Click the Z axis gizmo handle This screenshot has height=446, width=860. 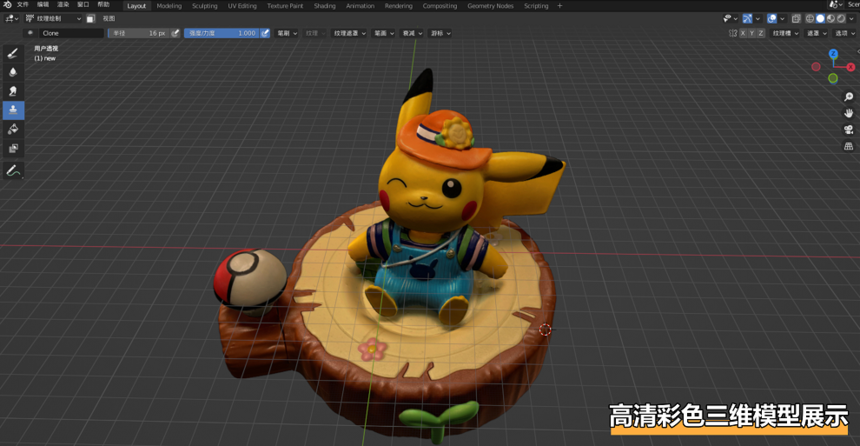(x=833, y=54)
